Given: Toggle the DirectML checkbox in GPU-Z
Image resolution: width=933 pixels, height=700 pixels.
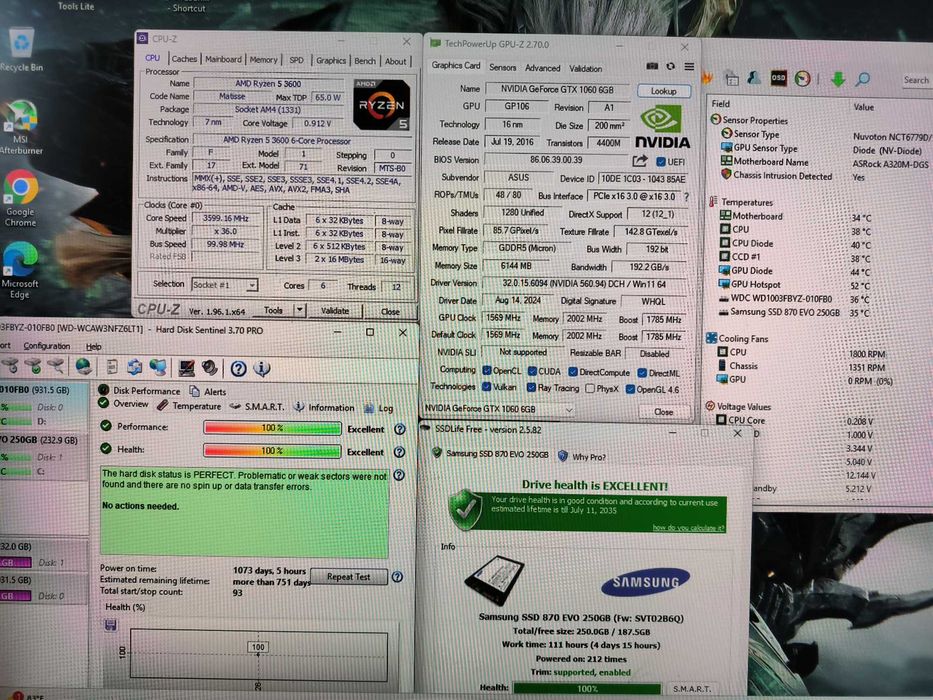Looking at the screenshot, I should tap(642, 373).
